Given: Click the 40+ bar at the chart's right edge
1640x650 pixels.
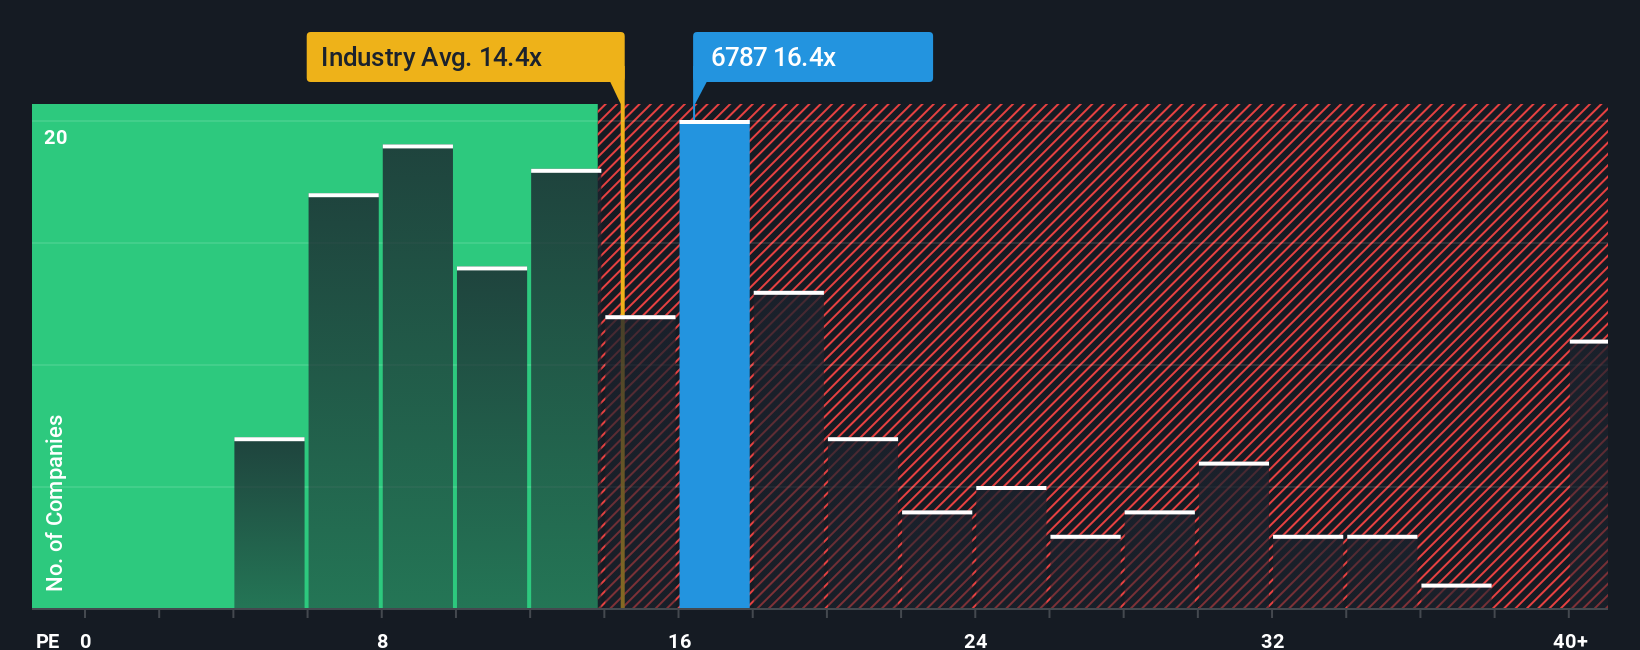Looking at the screenshot, I should 1589,474.
